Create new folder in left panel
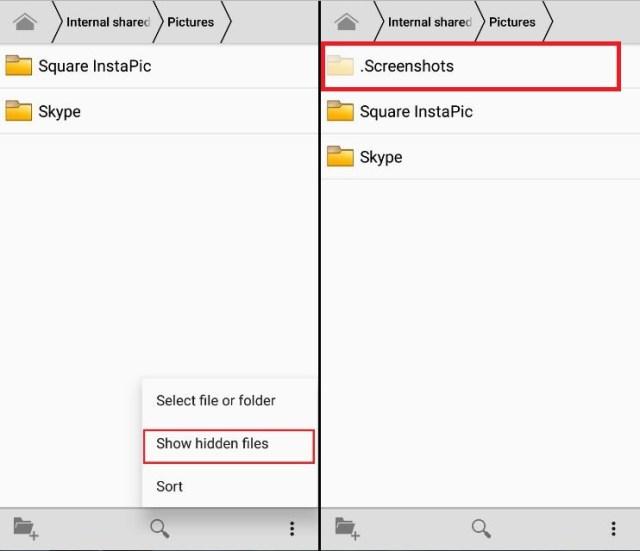Image resolution: width=640 pixels, height=551 pixels. pos(26,529)
